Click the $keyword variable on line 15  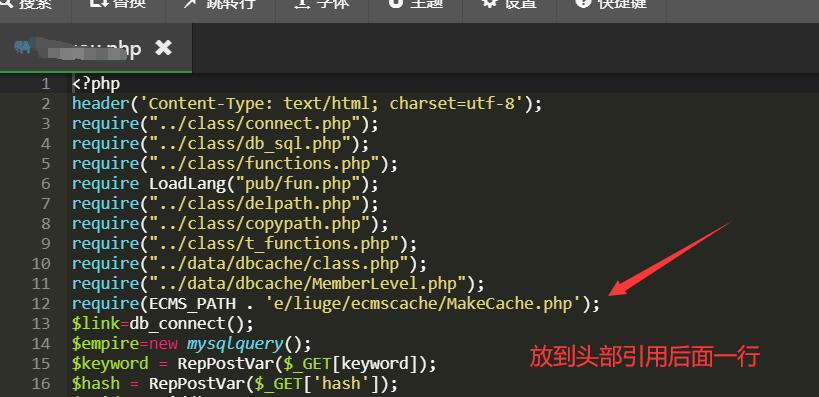110,363
